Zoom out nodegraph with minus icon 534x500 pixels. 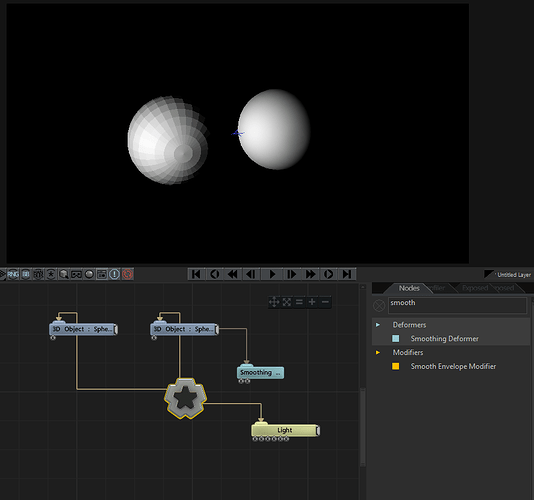(325, 302)
